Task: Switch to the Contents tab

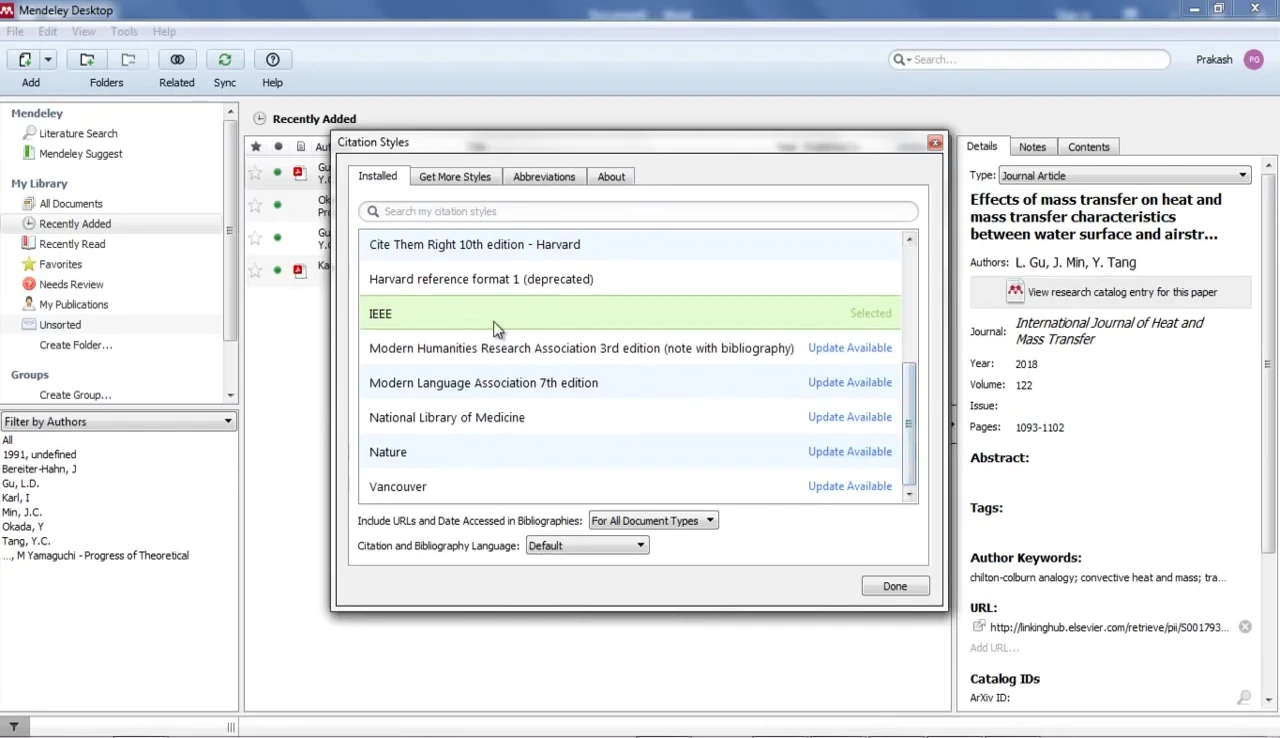Action: tap(1088, 147)
